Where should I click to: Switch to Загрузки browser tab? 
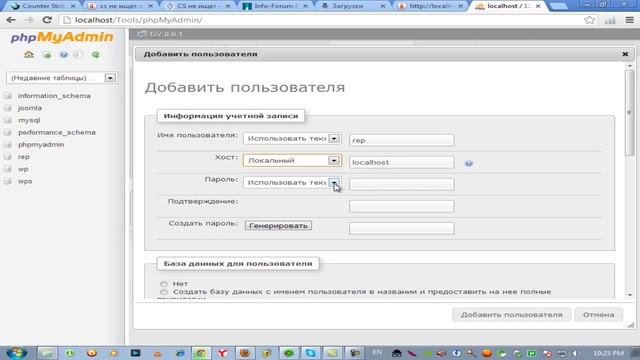(x=353, y=6)
